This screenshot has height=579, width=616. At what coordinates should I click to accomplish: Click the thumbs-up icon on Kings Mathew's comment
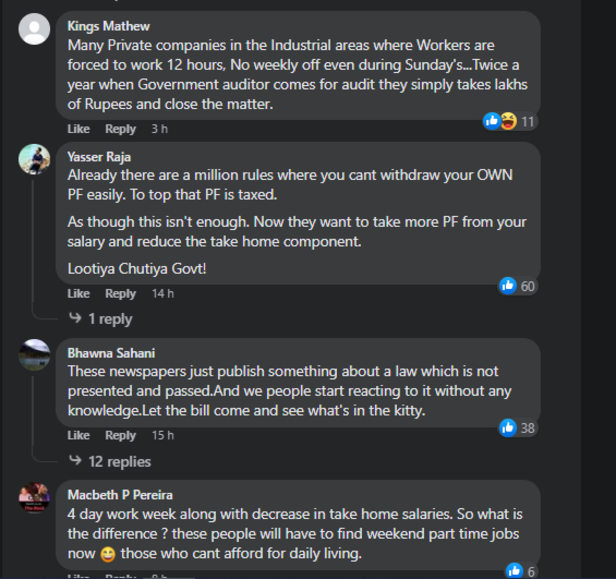491,121
